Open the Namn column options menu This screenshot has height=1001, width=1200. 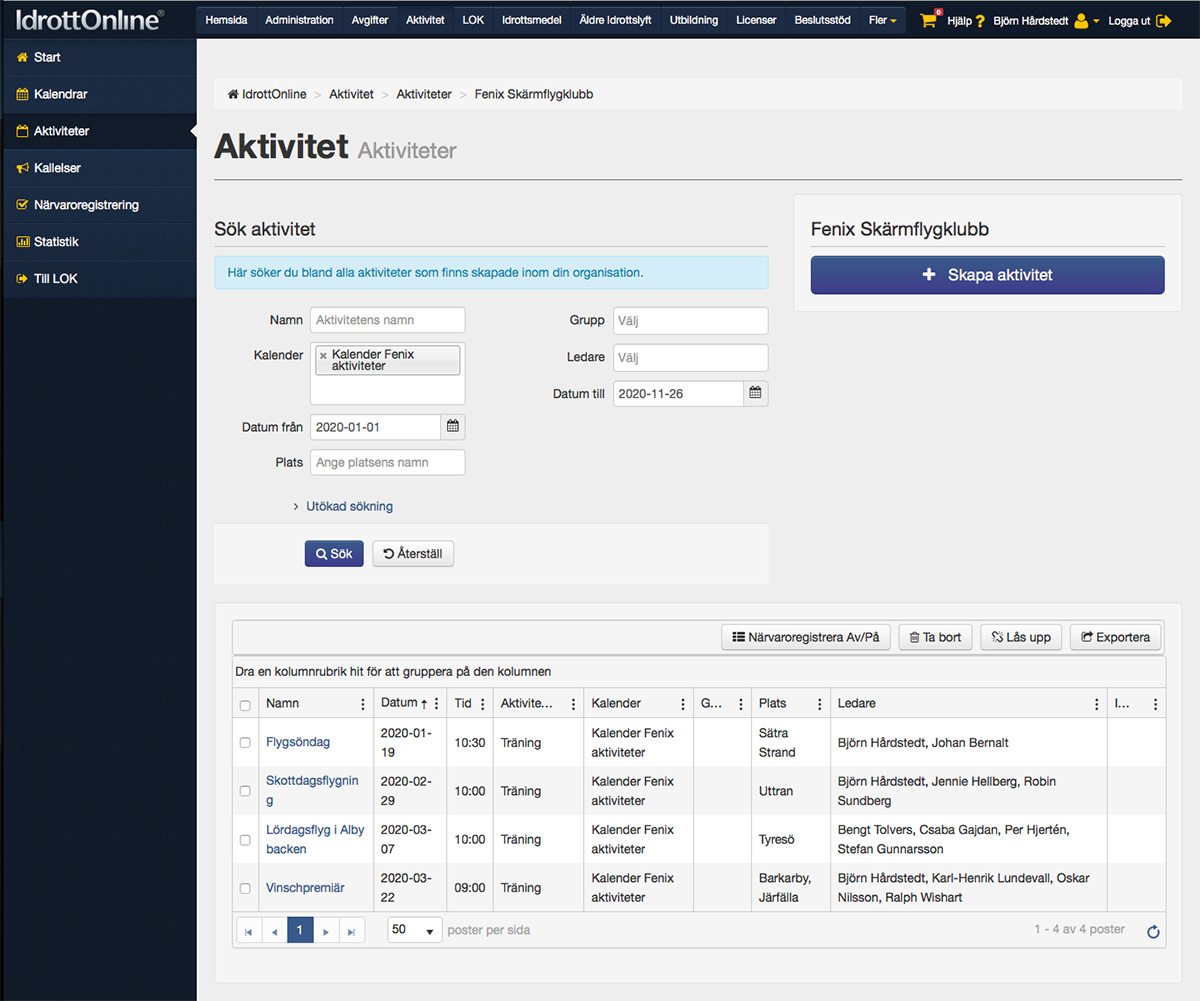[363, 704]
